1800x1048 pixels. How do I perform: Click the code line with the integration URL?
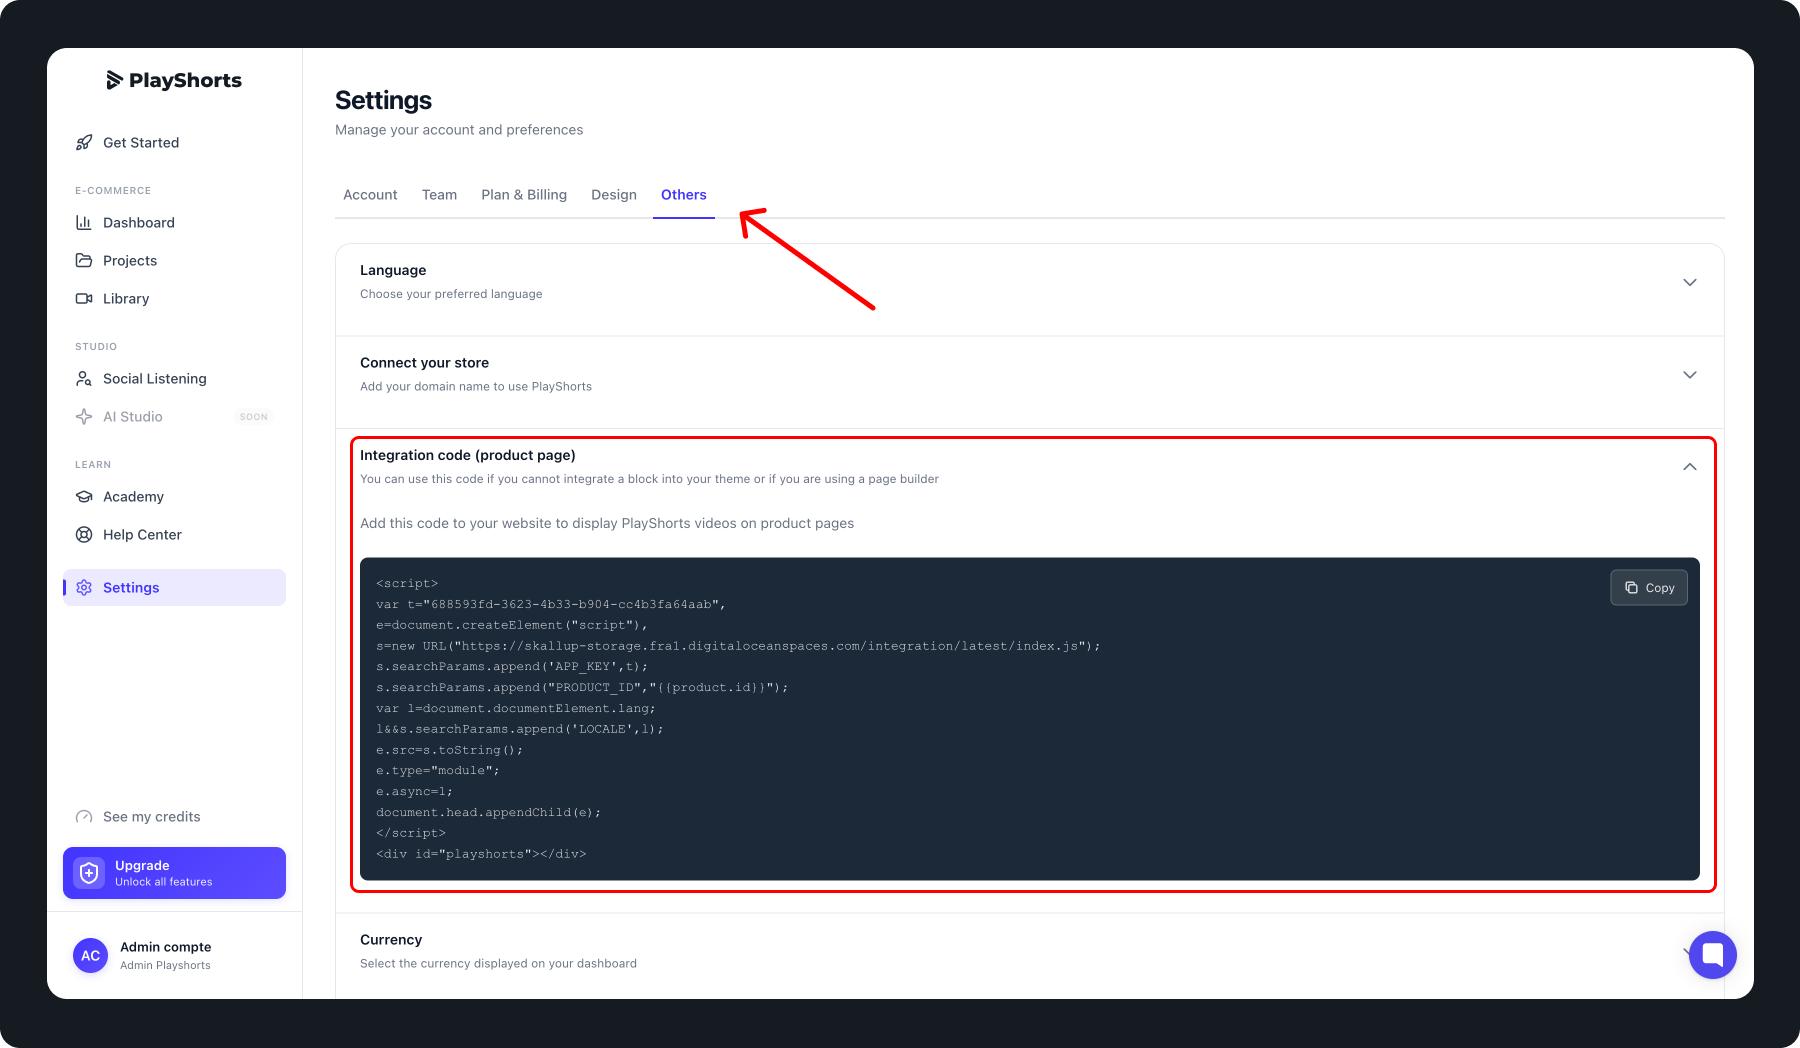738,646
